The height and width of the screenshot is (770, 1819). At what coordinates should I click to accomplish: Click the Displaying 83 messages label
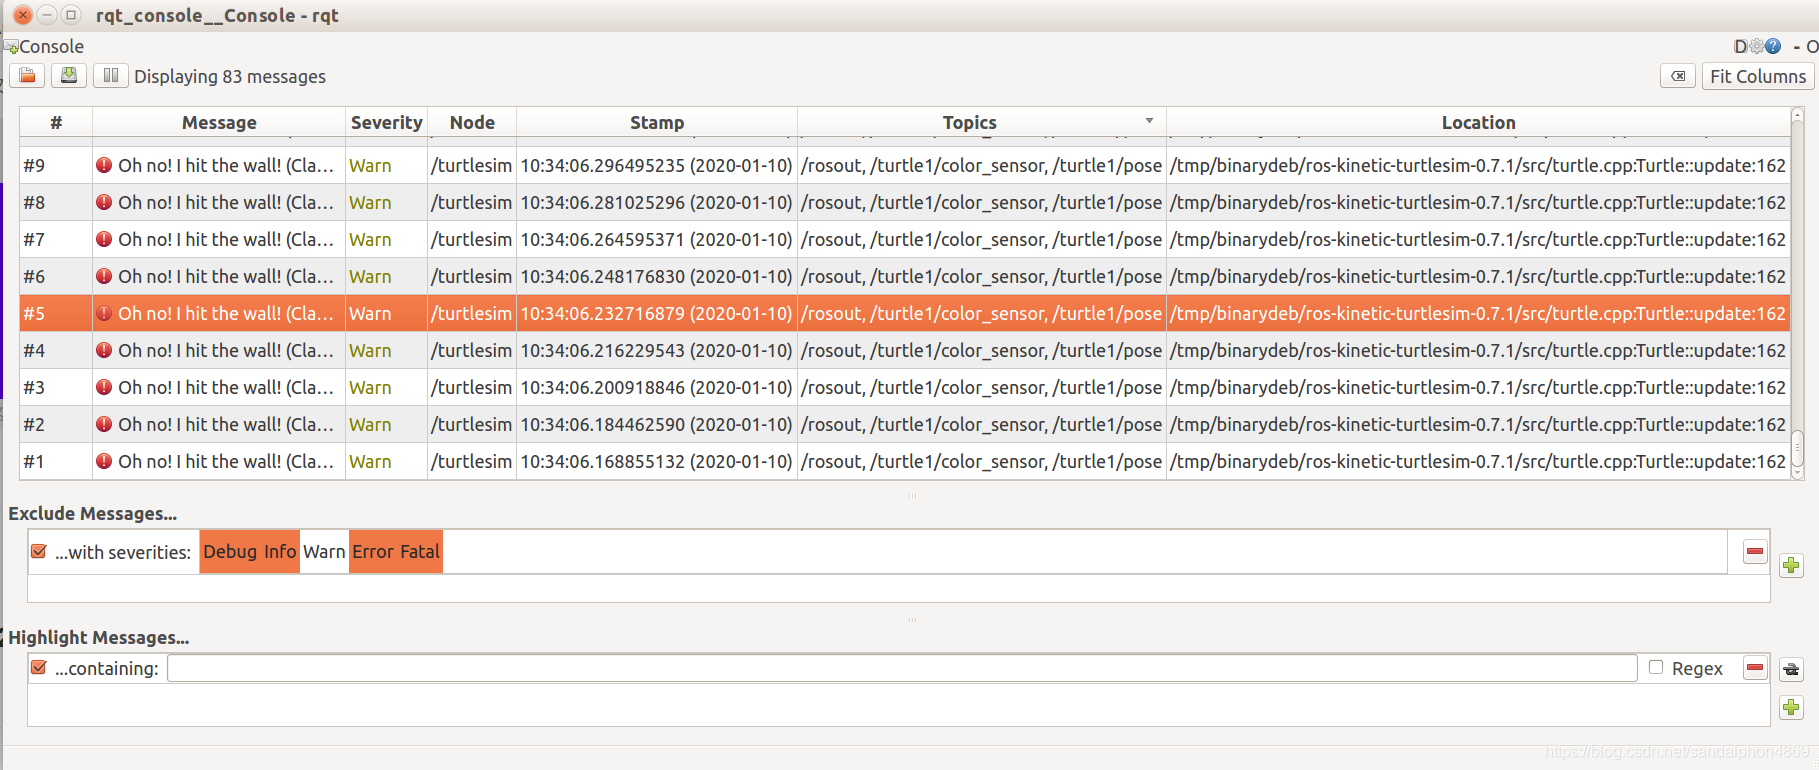230,76
